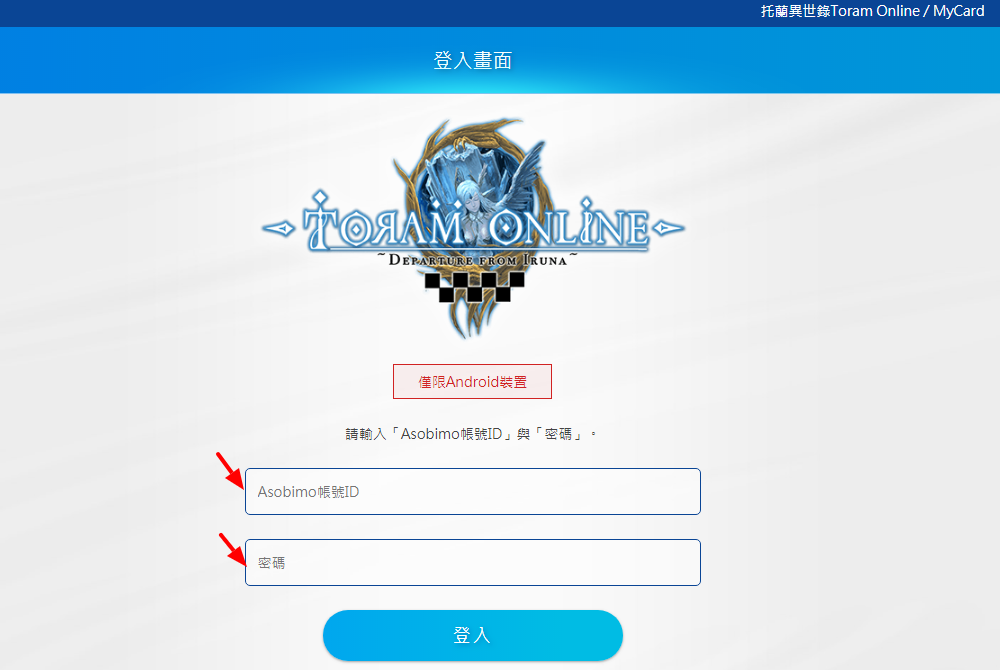Click the right diamond ornament of the logo
The height and width of the screenshot is (670, 1000).
coord(668,228)
